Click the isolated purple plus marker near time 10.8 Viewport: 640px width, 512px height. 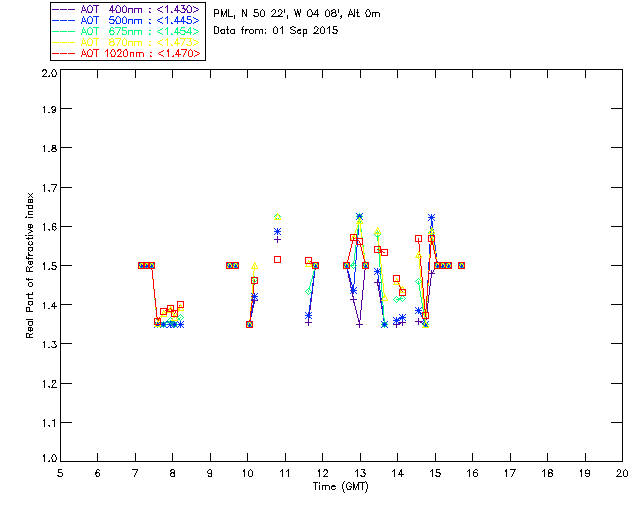pyautogui.click(x=278, y=240)
